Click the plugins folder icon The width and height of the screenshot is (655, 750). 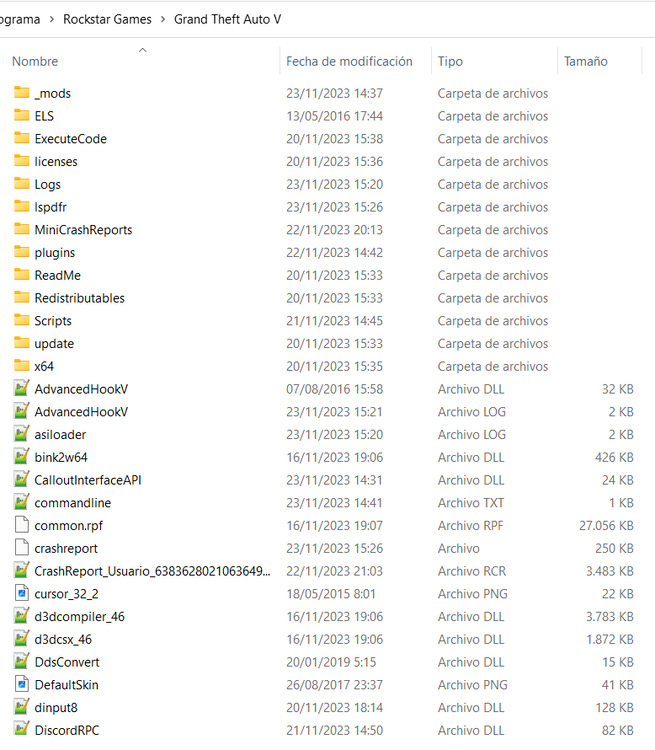click(x=22, y=252)
